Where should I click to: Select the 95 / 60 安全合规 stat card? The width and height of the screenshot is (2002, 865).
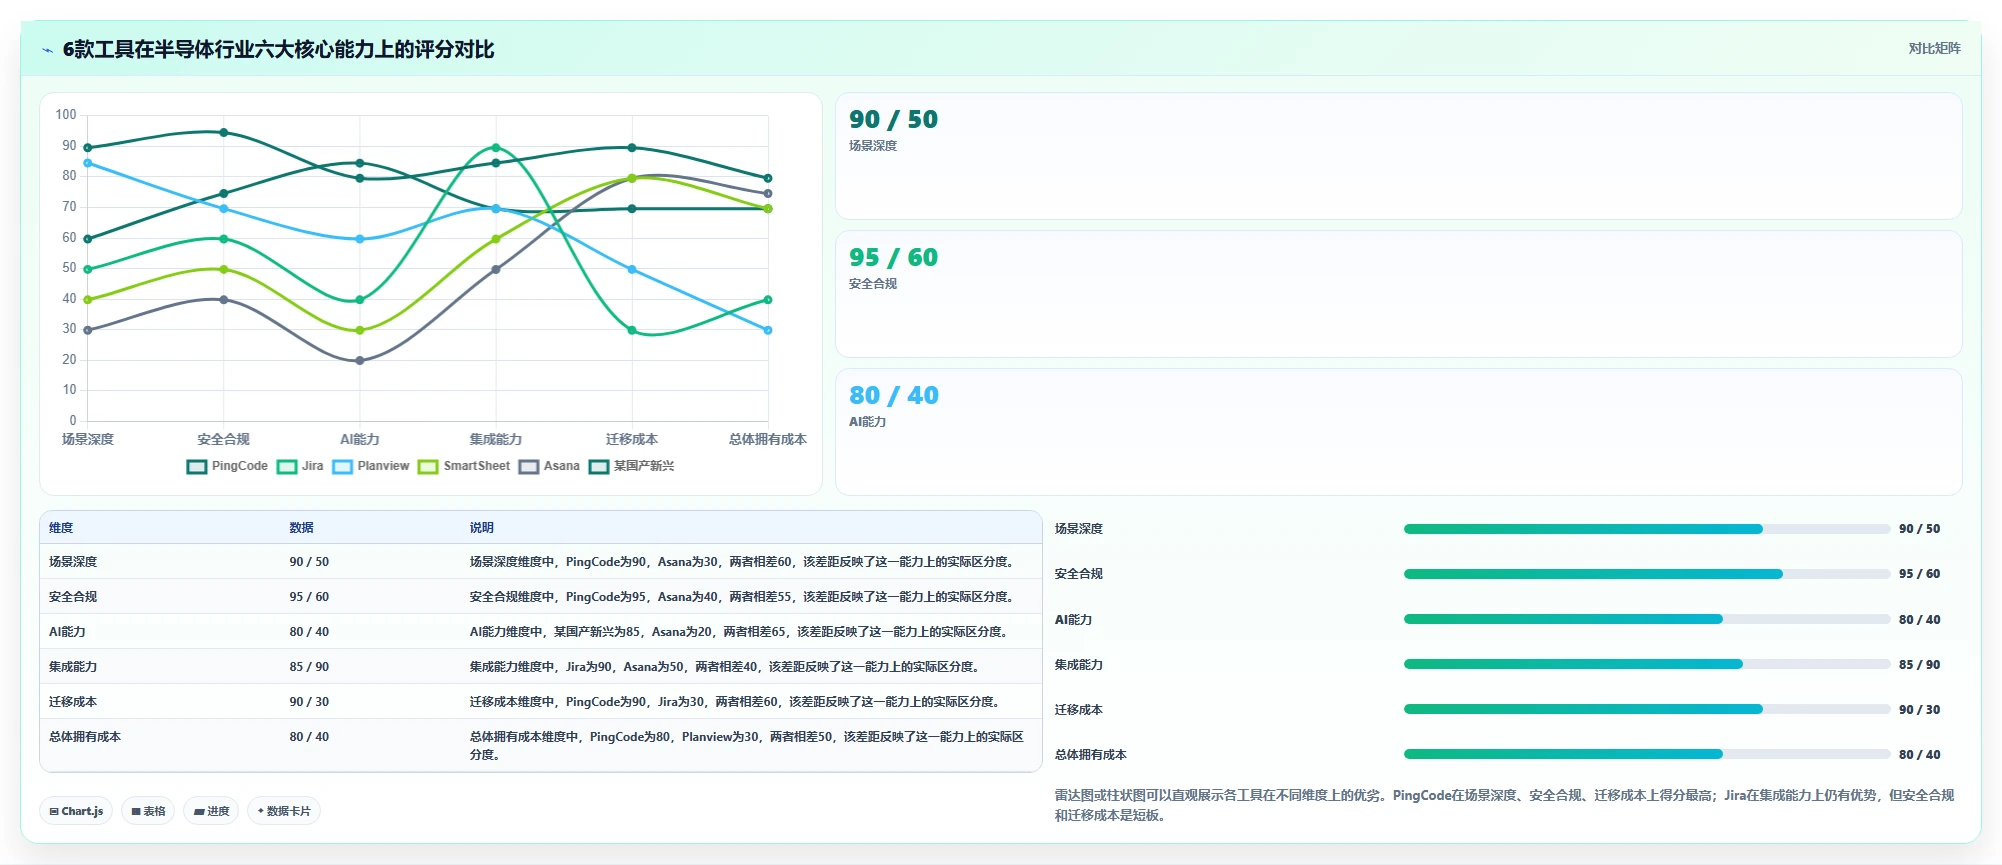tap(1398, 294)
